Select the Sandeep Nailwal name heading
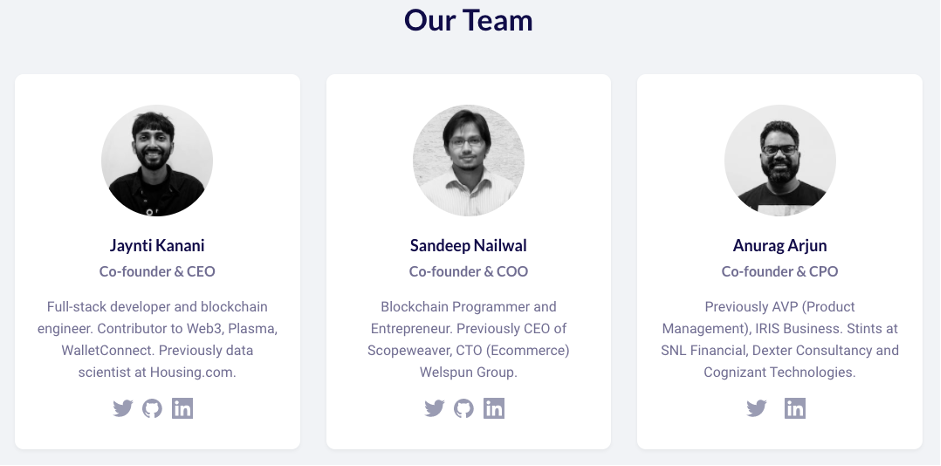Screen dimensions: 941x466 (468, 245)
